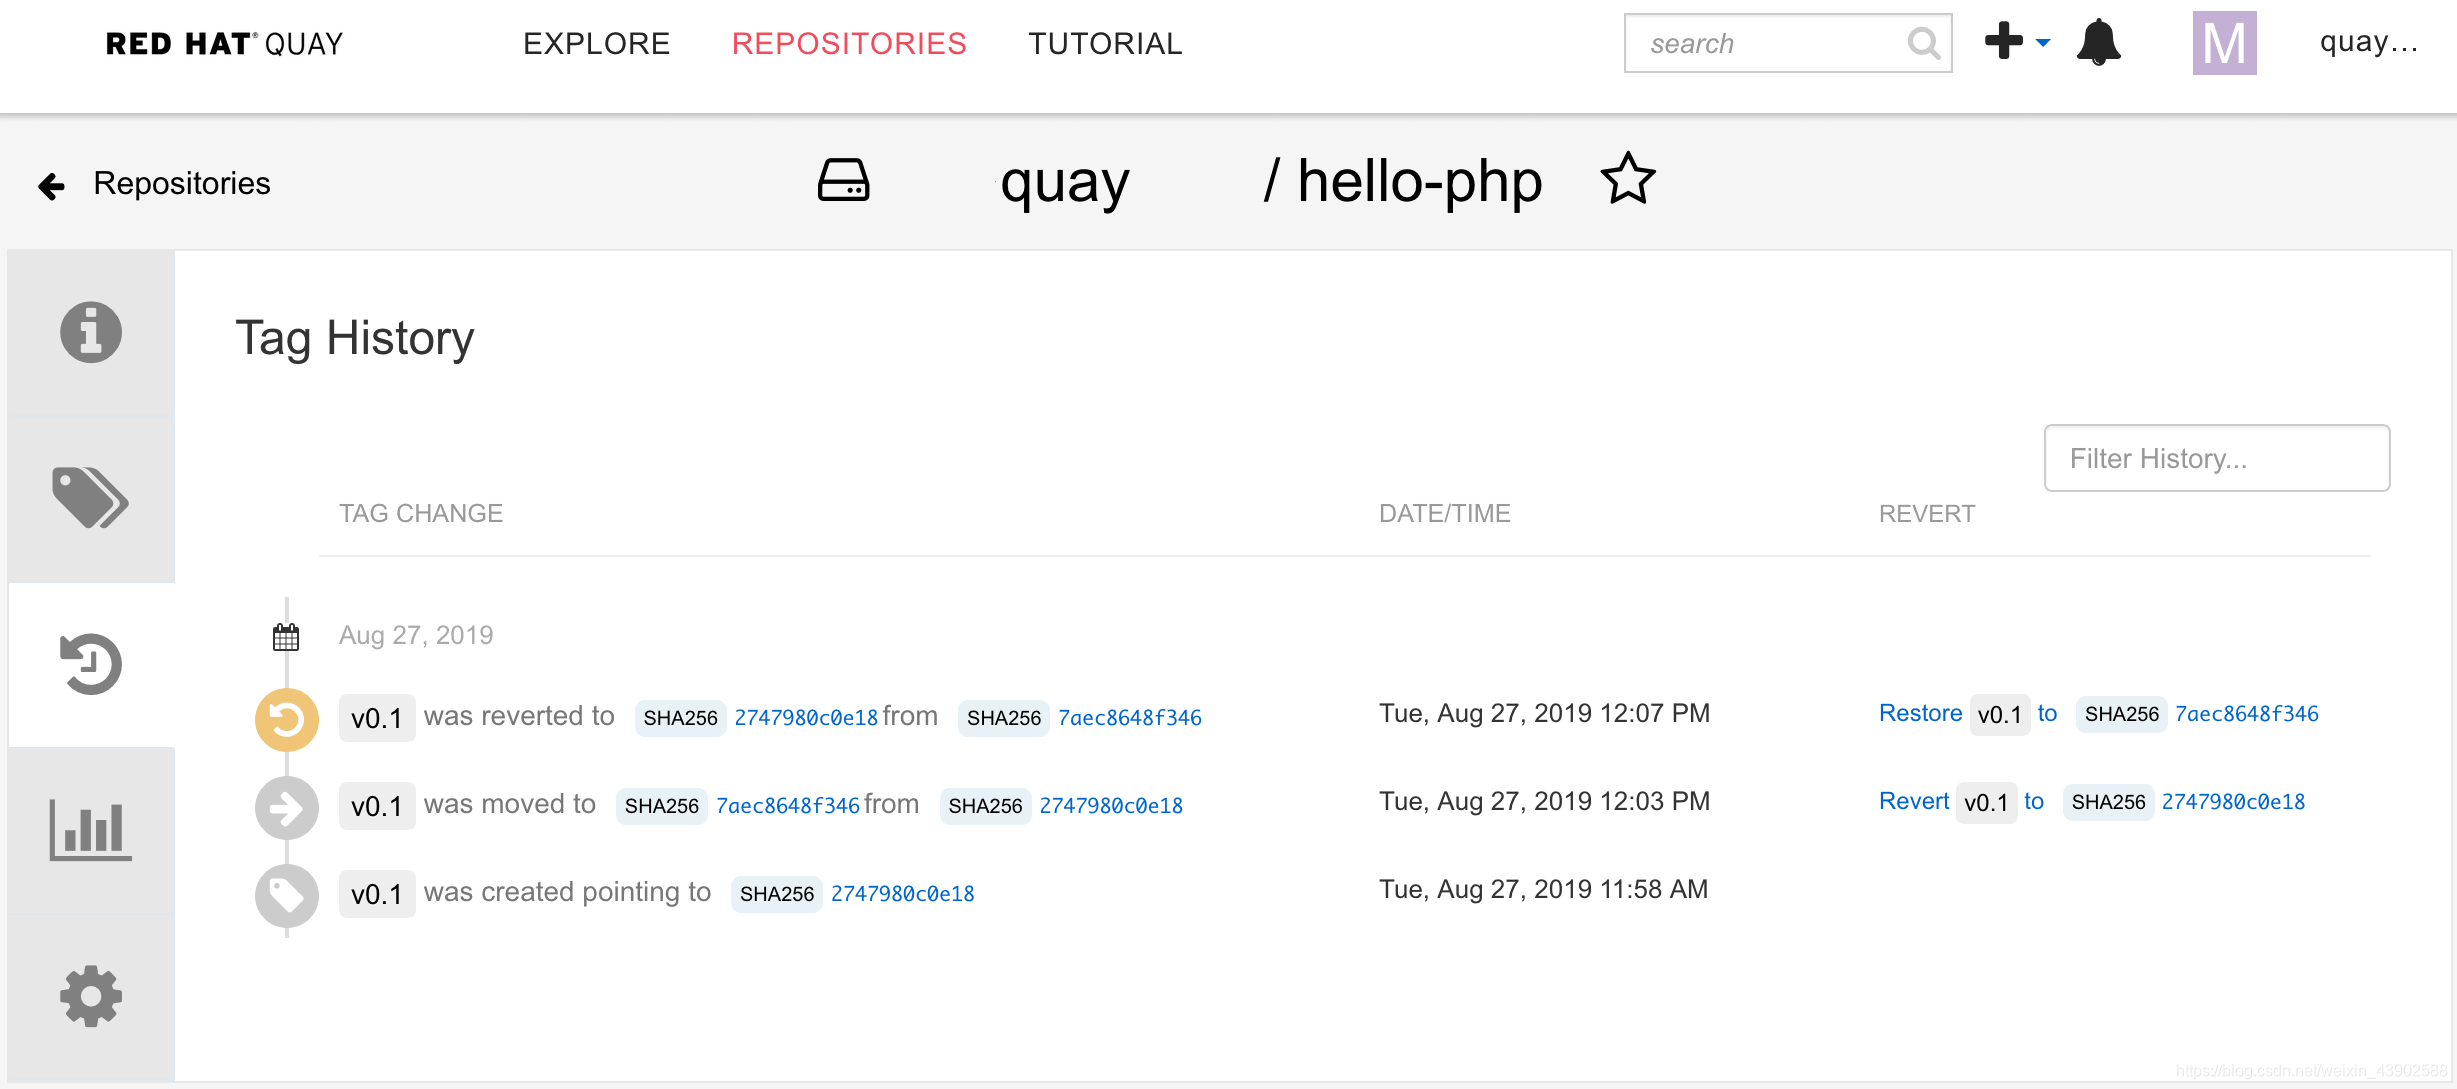Go to the Explore menu
Viewport: 2457px width, 1089px height.
point(596,43)
